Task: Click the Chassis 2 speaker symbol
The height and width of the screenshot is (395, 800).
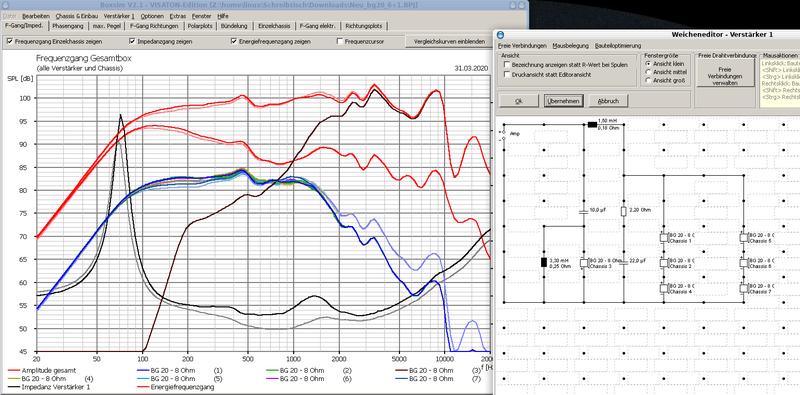Action: [664, 263]
